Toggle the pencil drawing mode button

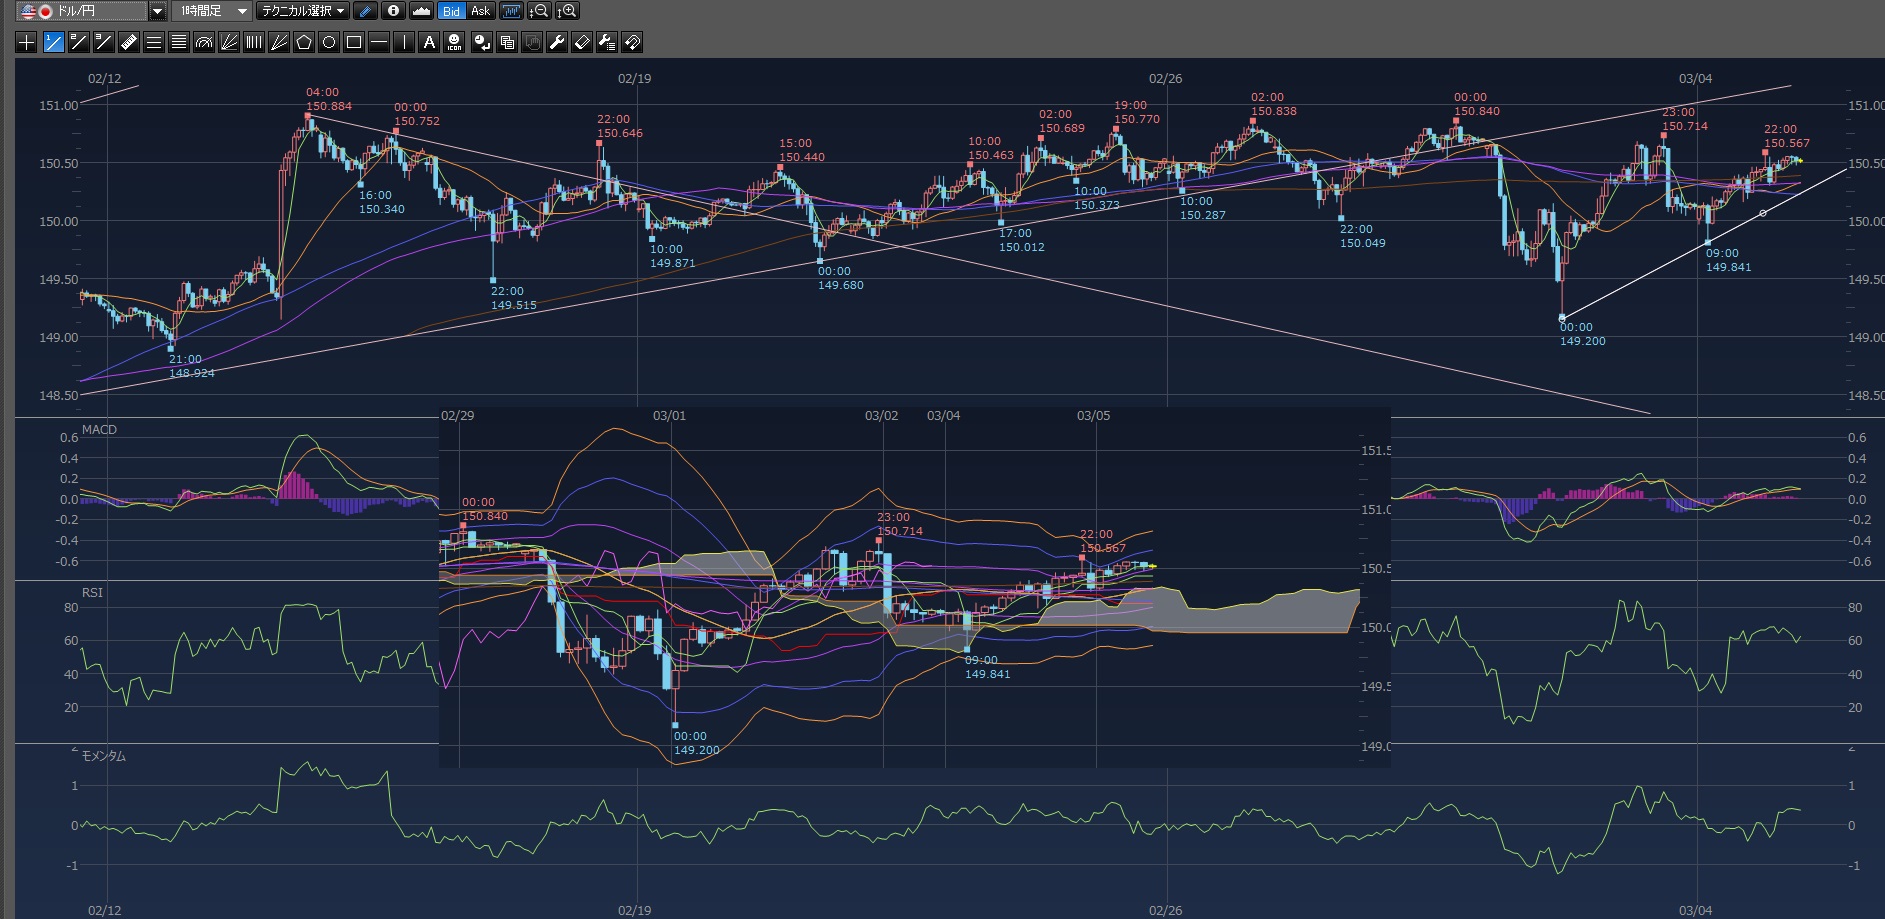pyautogui.click(x=366, y=11)
